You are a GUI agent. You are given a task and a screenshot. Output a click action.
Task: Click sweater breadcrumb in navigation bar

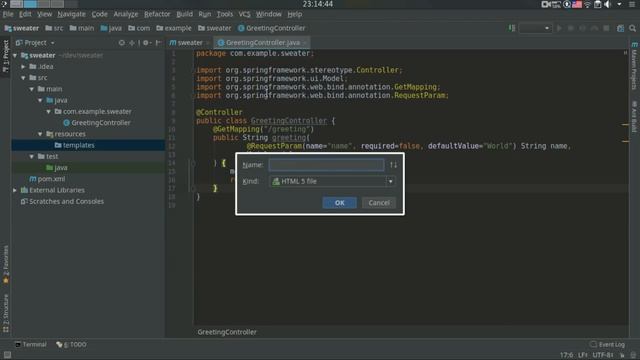[21, 28]
